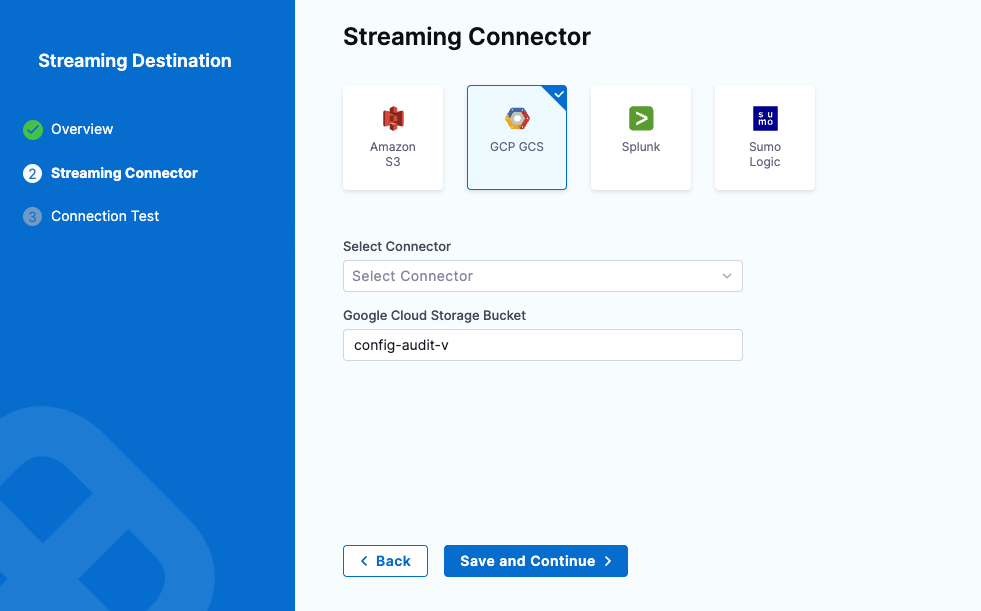
Task: Select the Splunk card label
Action: pyautogui.click(x=641, y=147)
